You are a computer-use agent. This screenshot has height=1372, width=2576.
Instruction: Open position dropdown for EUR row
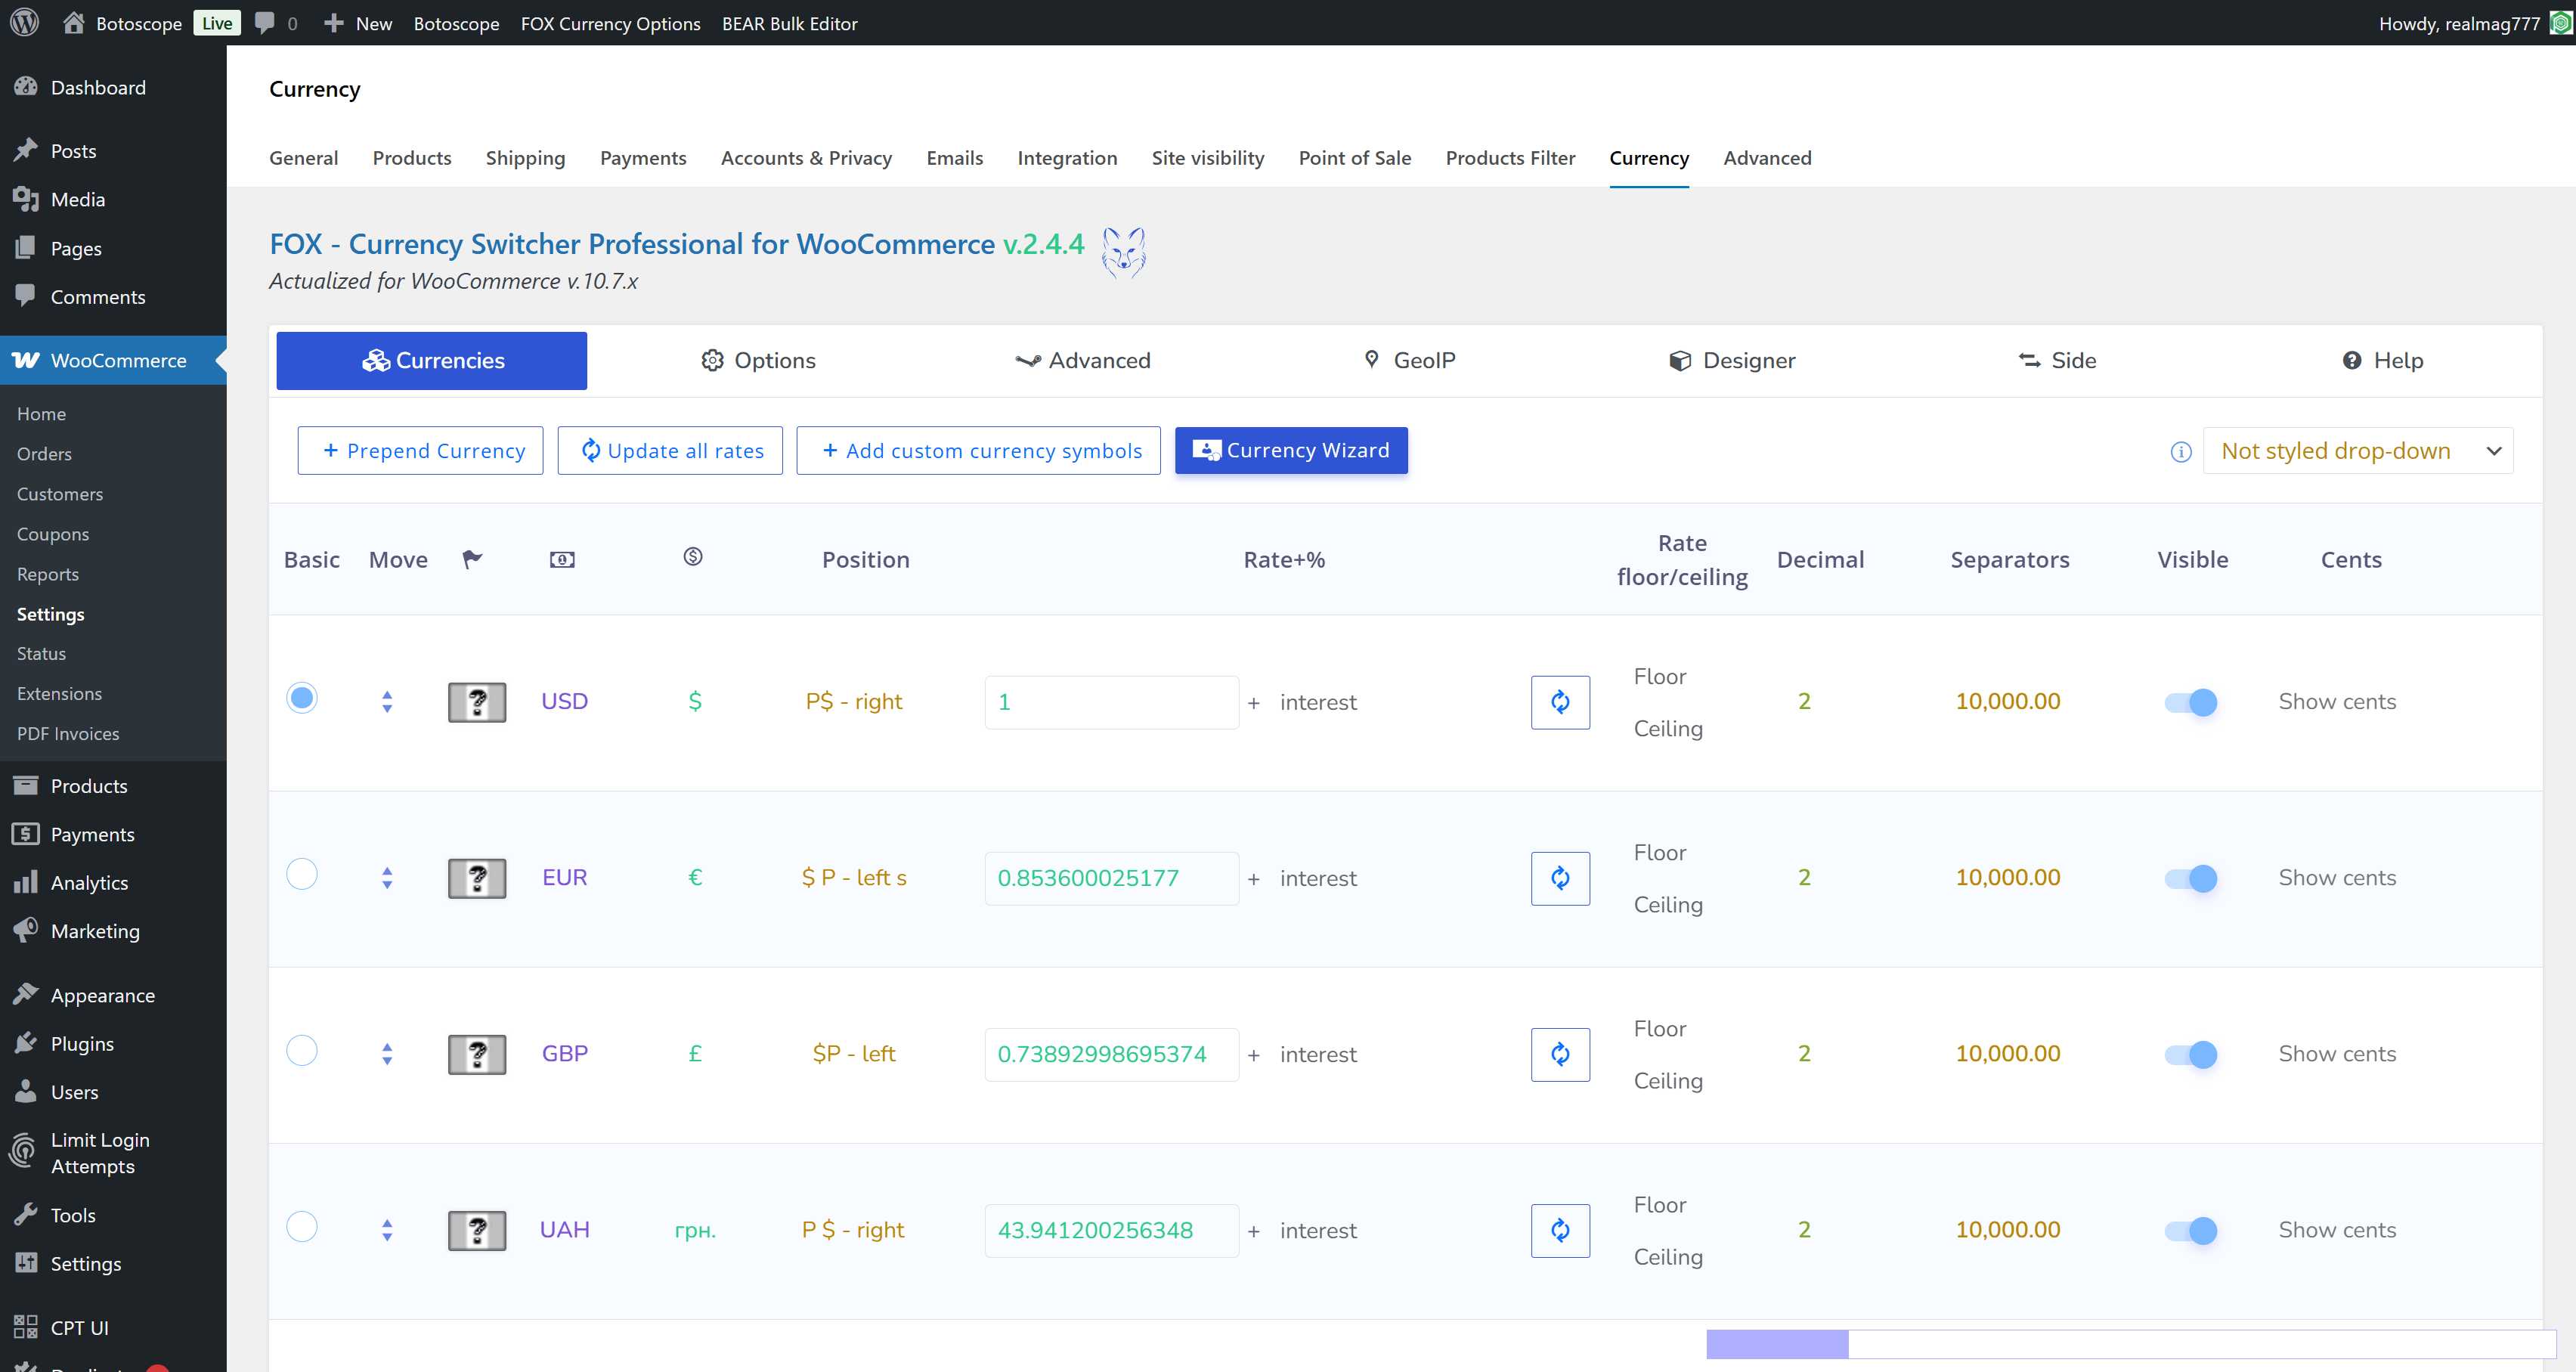[853, 878]
